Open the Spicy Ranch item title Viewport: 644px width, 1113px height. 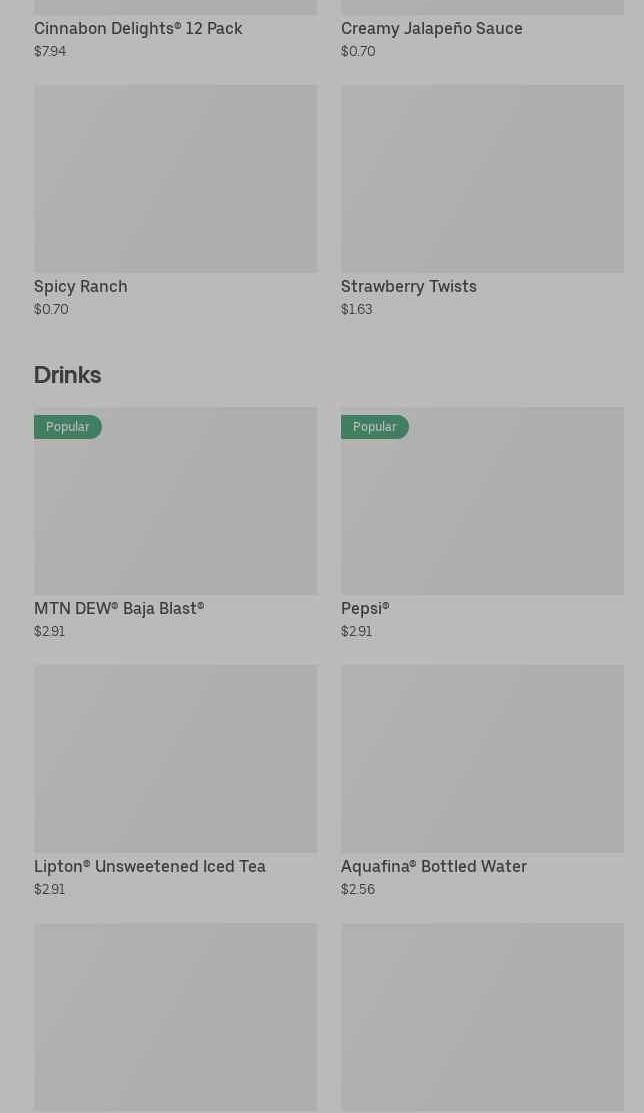(81, 286)
